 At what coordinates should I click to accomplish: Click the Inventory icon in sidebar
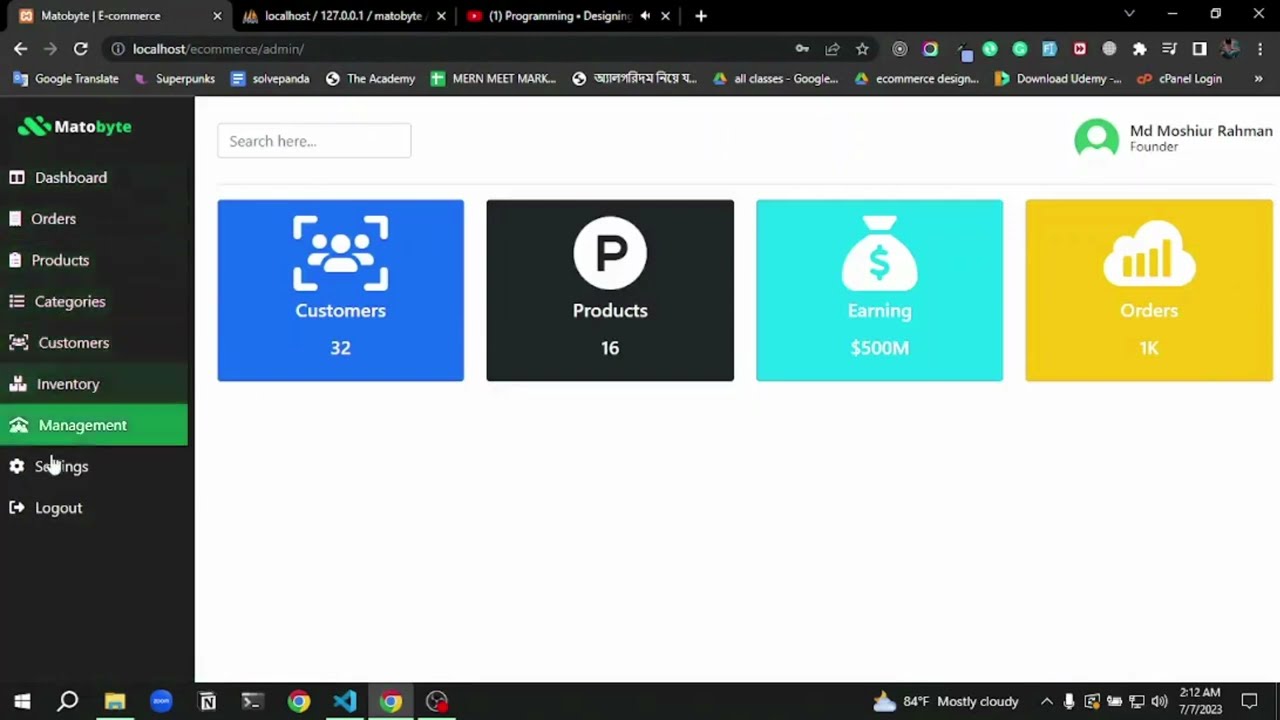pyautogui.click(x=18, y=384)
